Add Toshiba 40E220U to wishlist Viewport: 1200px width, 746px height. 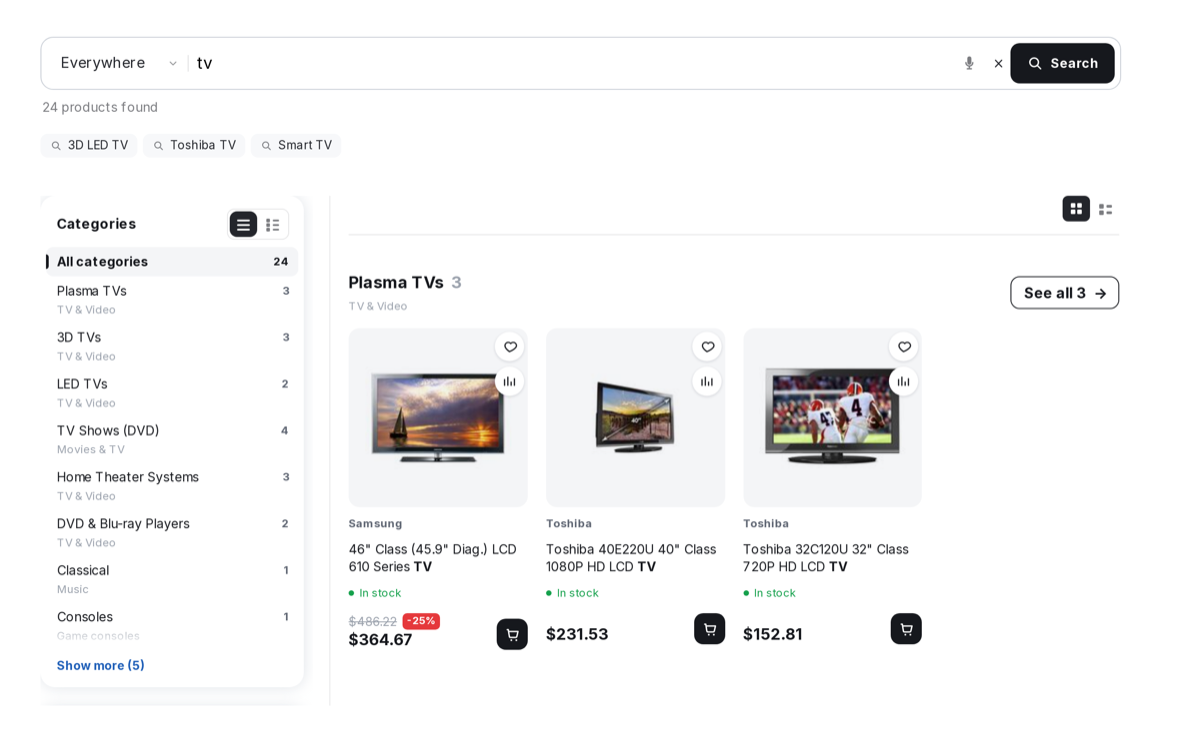pos(707,347)
